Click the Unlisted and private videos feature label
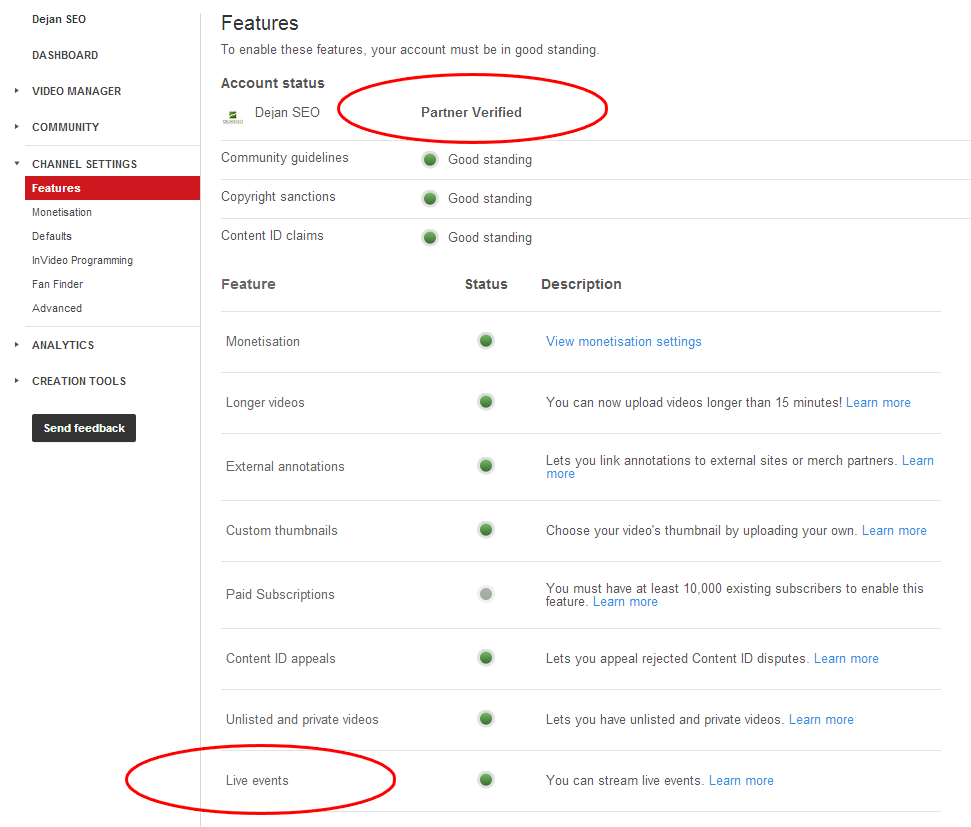Image resolution: width=971 pixels, height=827 pixels. click(x=302, y=719)
